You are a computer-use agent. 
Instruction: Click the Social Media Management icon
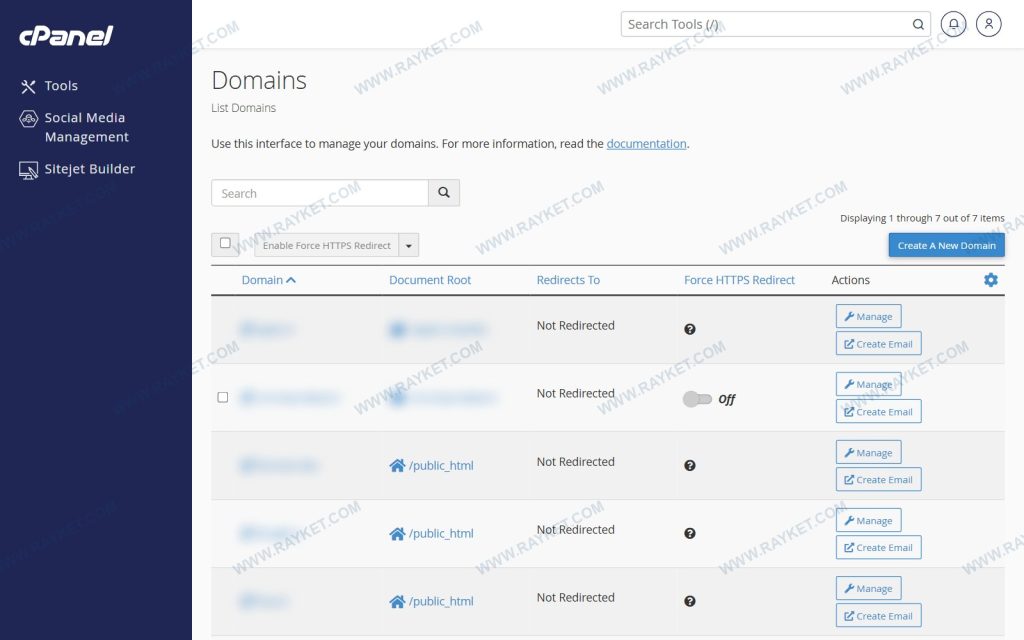[x=28, y=119]
